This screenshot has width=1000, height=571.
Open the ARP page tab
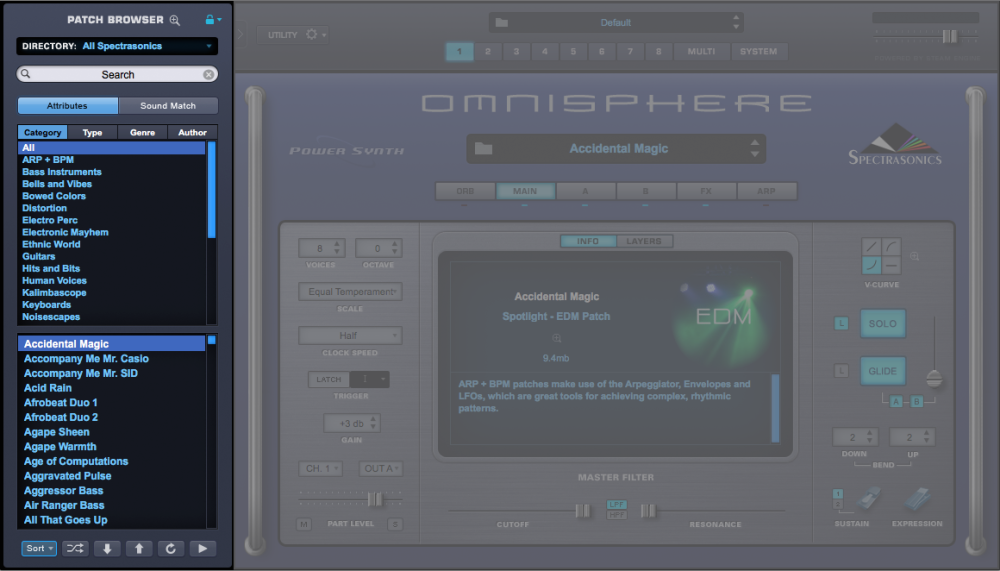767,191
